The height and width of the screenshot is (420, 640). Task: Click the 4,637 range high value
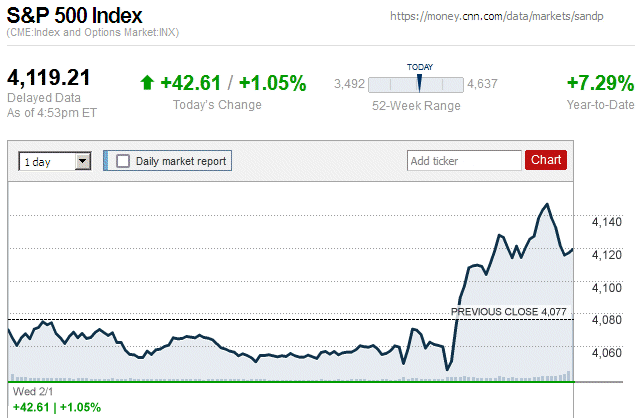(x=482, y=85)
